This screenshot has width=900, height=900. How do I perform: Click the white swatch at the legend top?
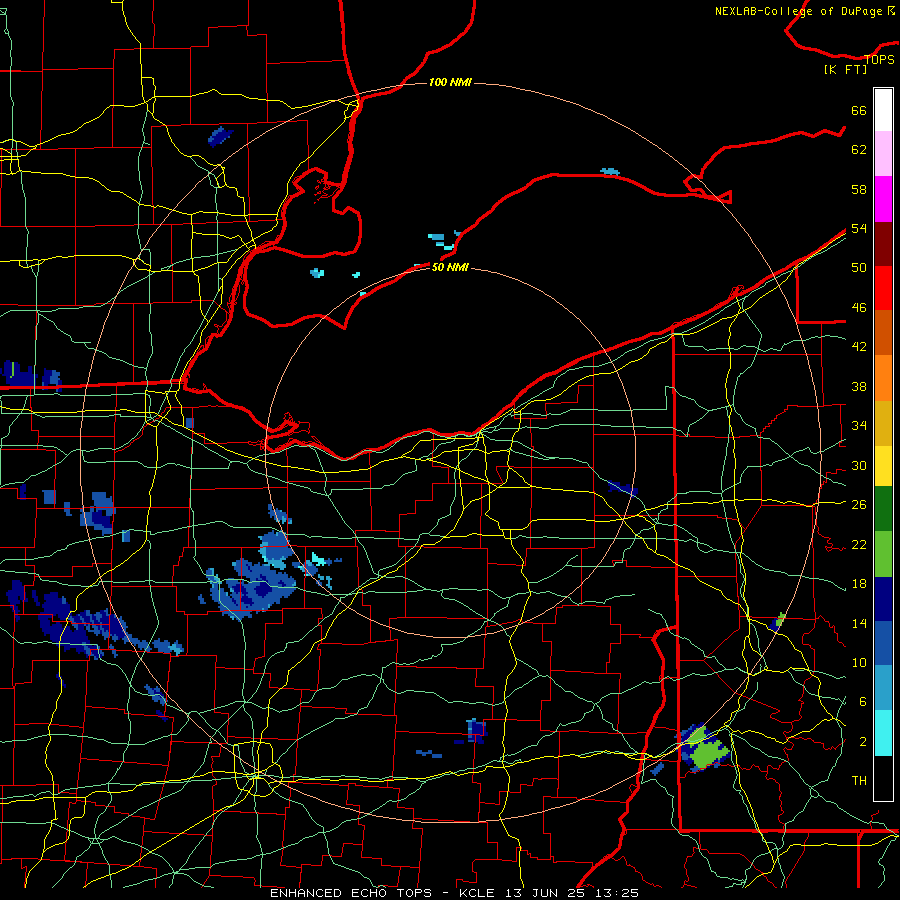click(x=883, y=110)
